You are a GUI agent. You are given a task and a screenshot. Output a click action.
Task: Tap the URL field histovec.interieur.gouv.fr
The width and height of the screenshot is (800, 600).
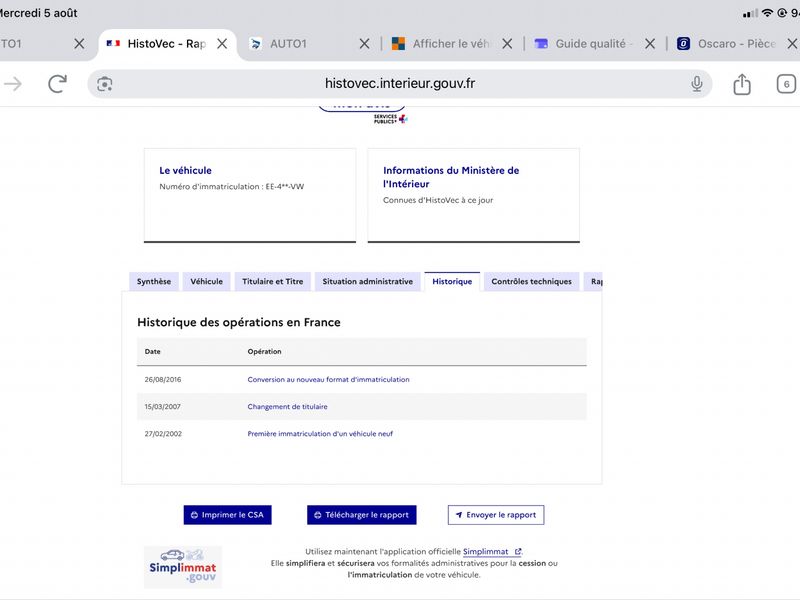pos(400,84)
